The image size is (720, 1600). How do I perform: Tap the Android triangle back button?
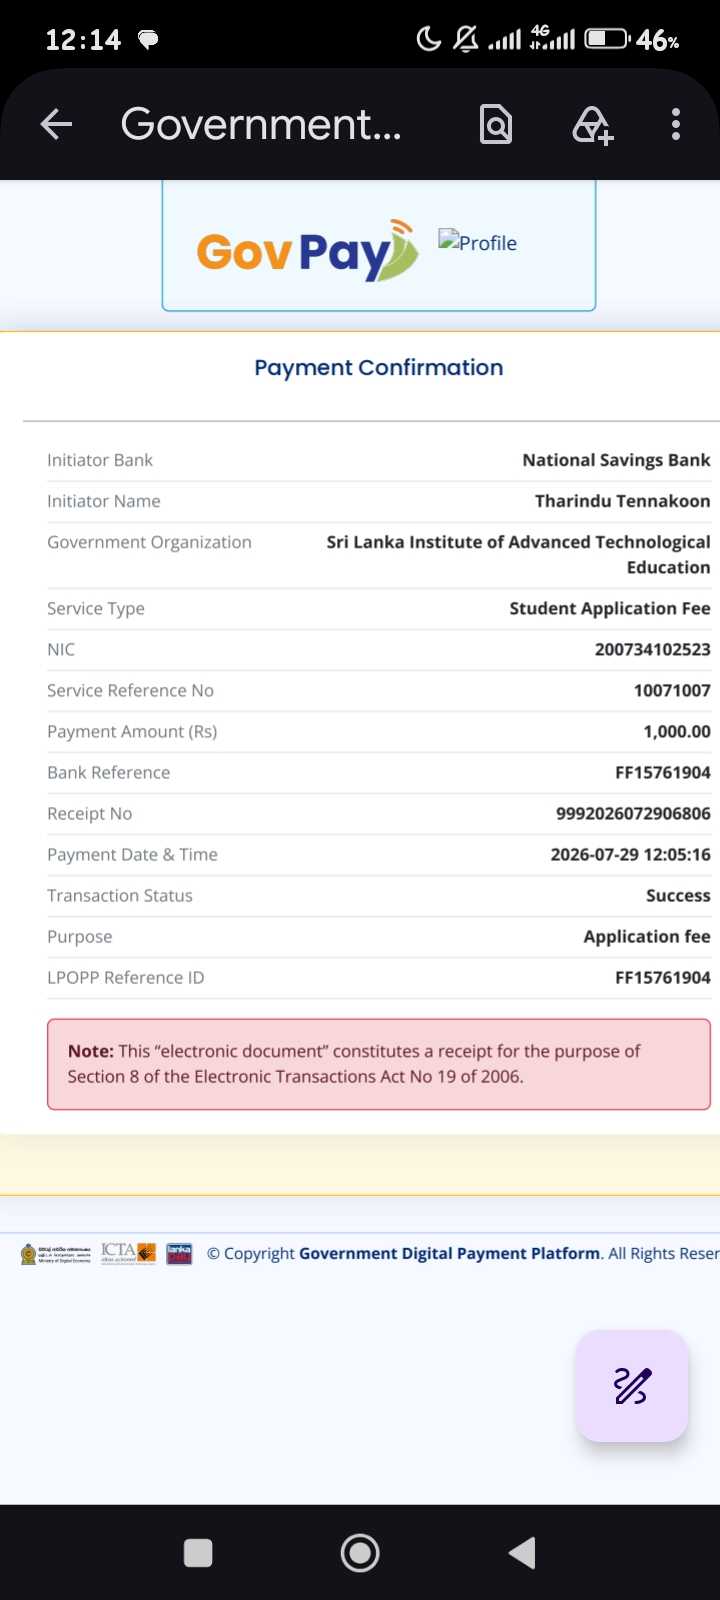pos(522,1553)
